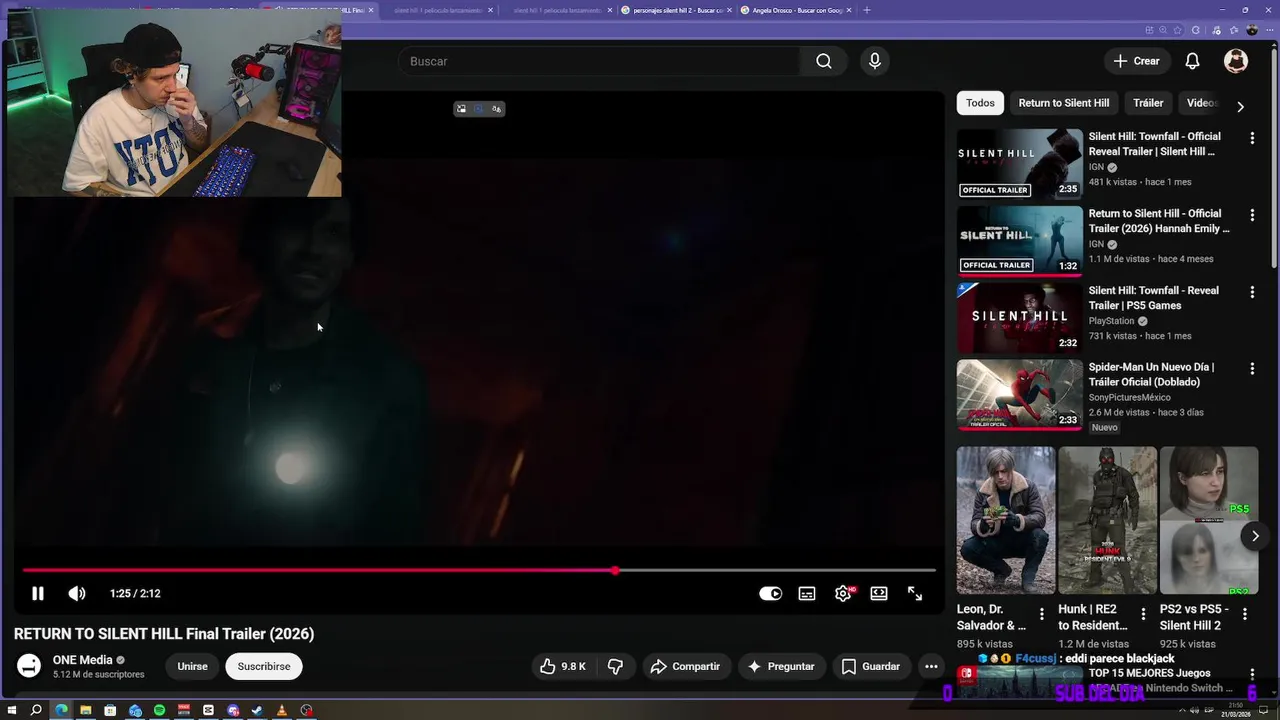
Task: Open notifications bell
Action: click(1192, 61)
